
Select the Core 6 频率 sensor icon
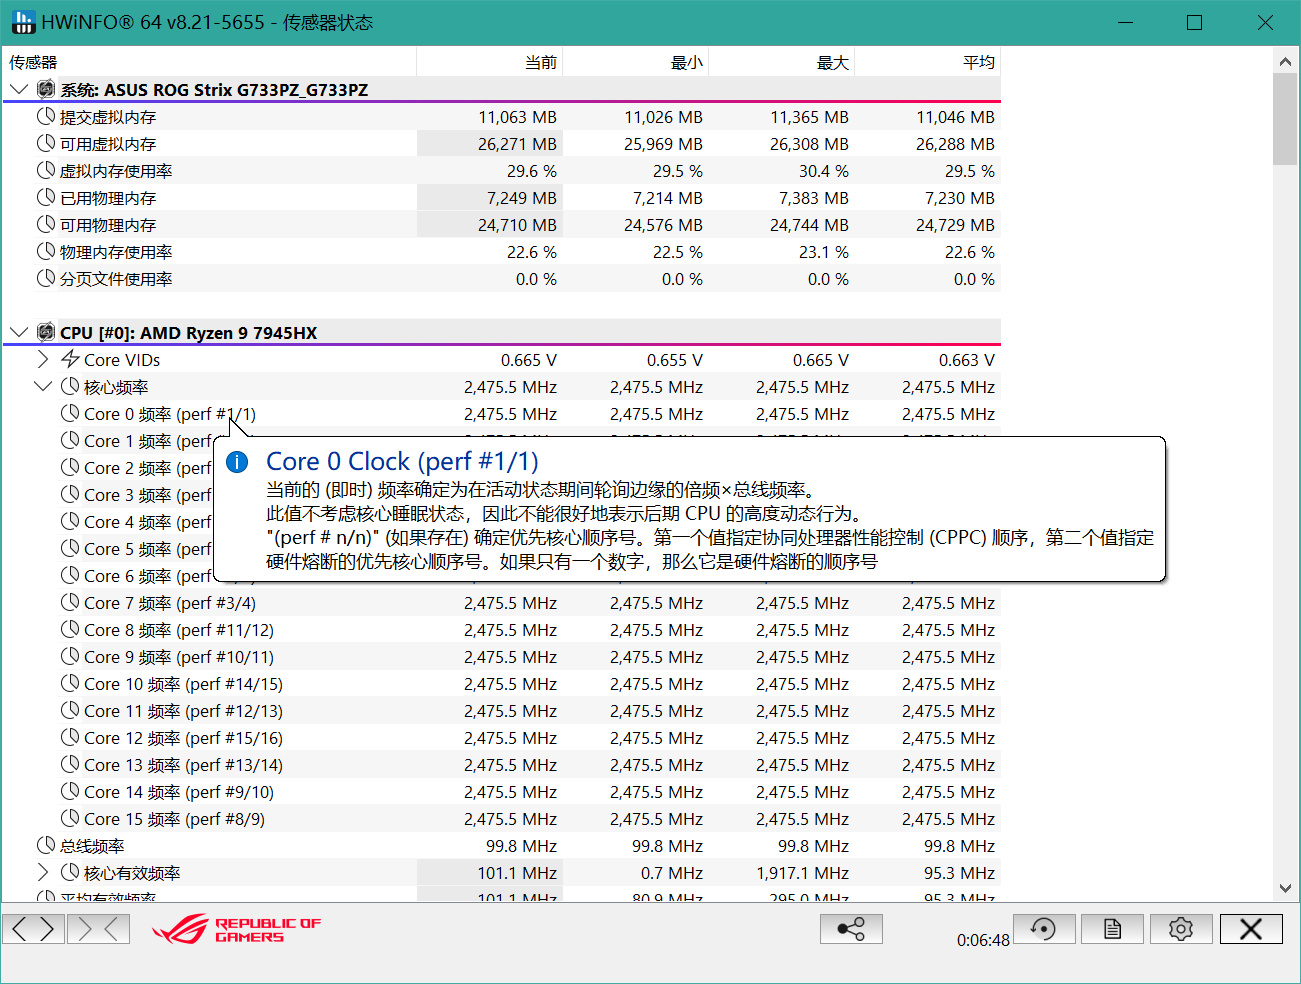point(70,575)
